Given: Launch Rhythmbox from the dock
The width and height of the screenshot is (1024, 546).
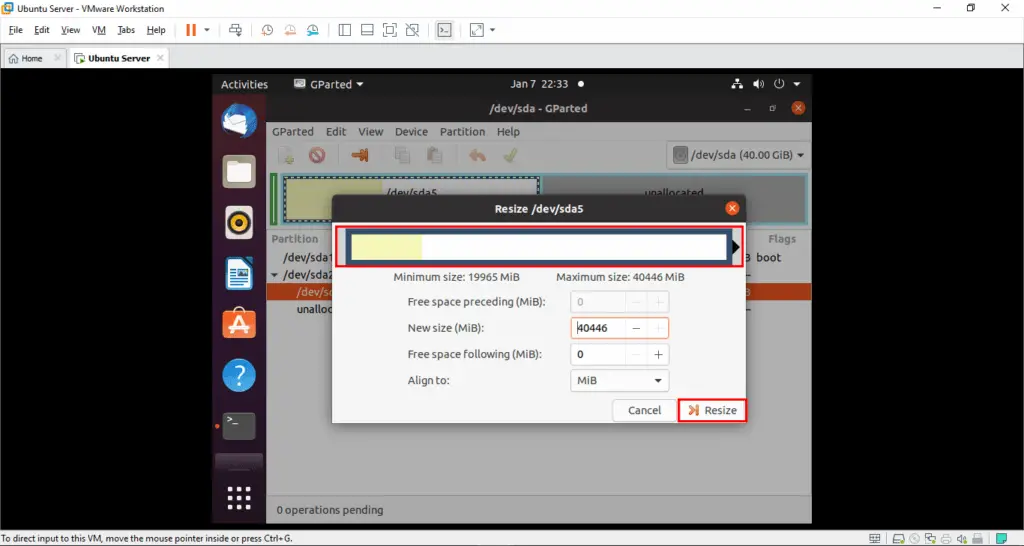Looking at the screenshot, I should [x=239, y=223].
